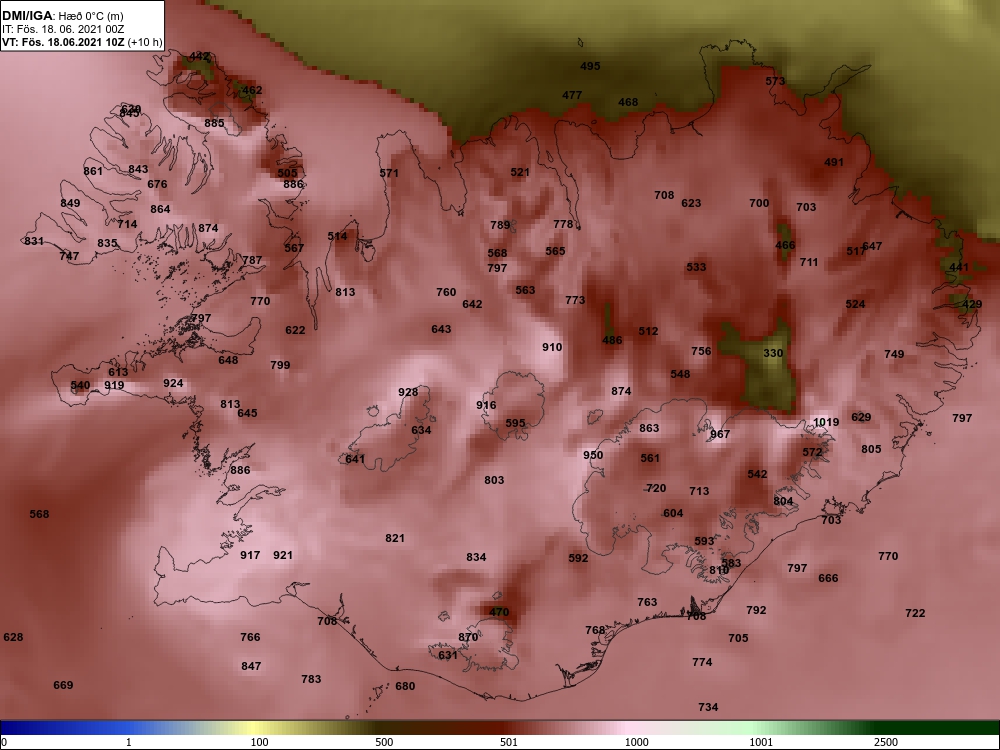Screen dimensions: 1000x750
Task: Select the 849 value label
Action: 71,203
